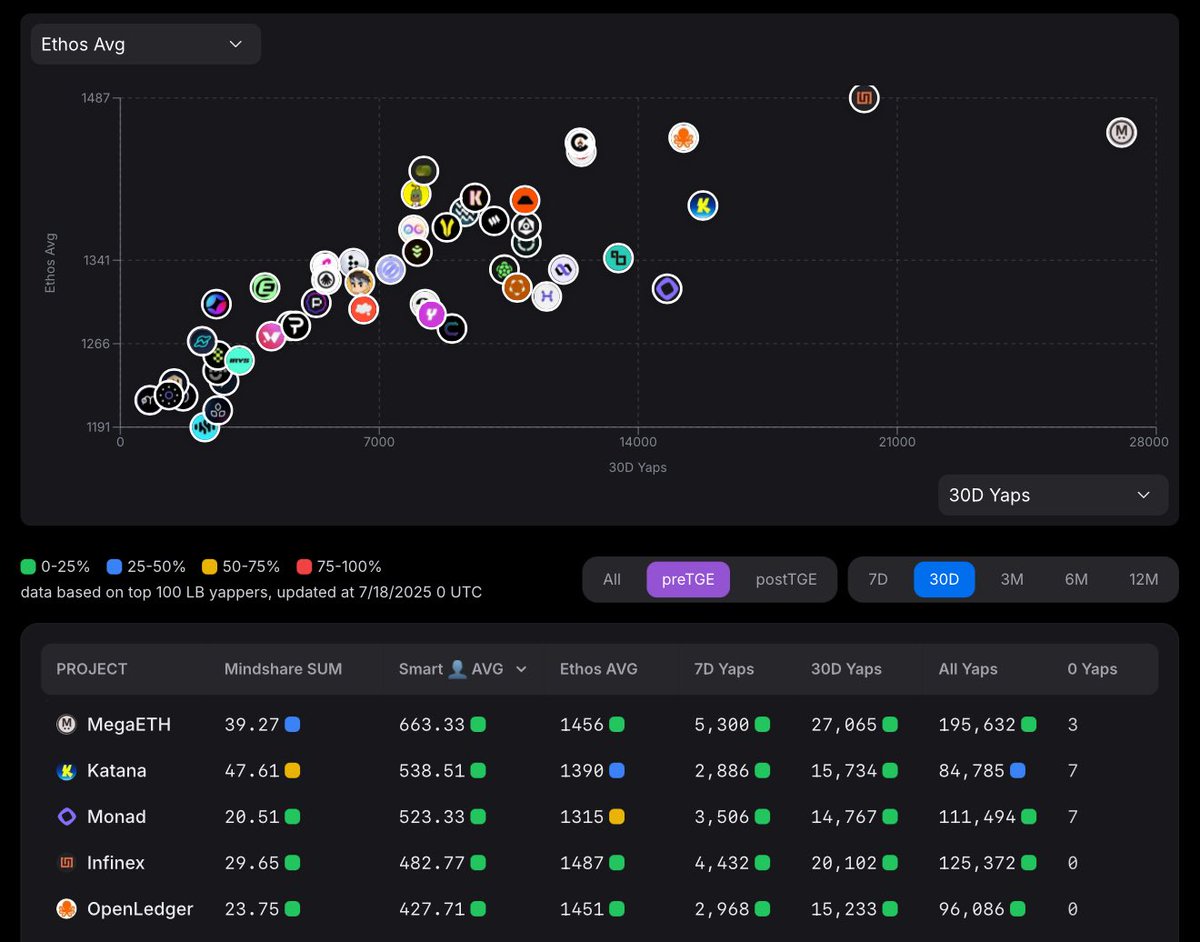This screenshot has width=1200, height=942.
Task: Click Infinex's 30D Yaps value 20,102
Action: point(844,863)
